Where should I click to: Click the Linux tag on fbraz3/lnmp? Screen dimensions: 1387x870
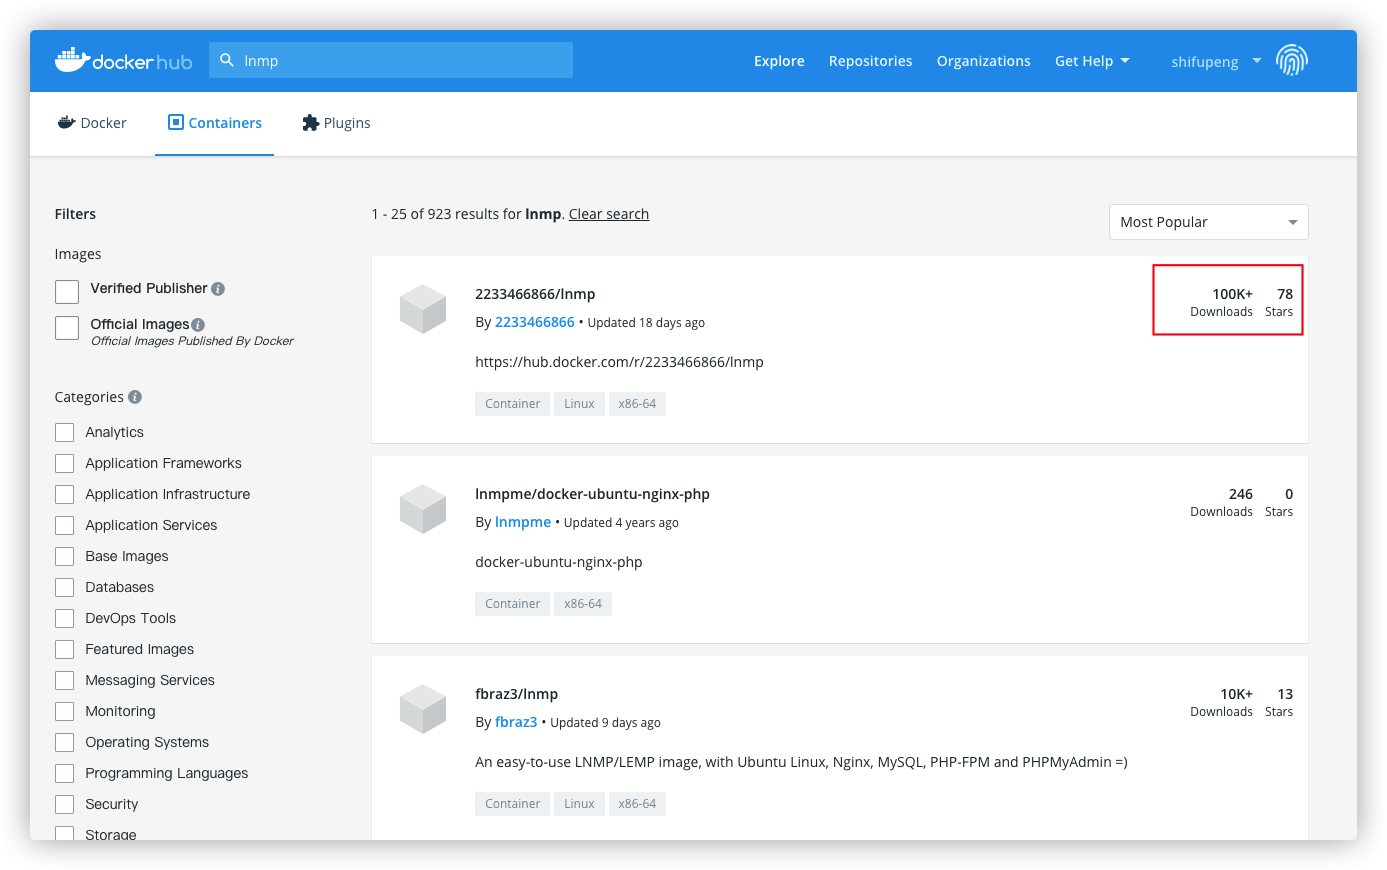(x=579, y=804)
